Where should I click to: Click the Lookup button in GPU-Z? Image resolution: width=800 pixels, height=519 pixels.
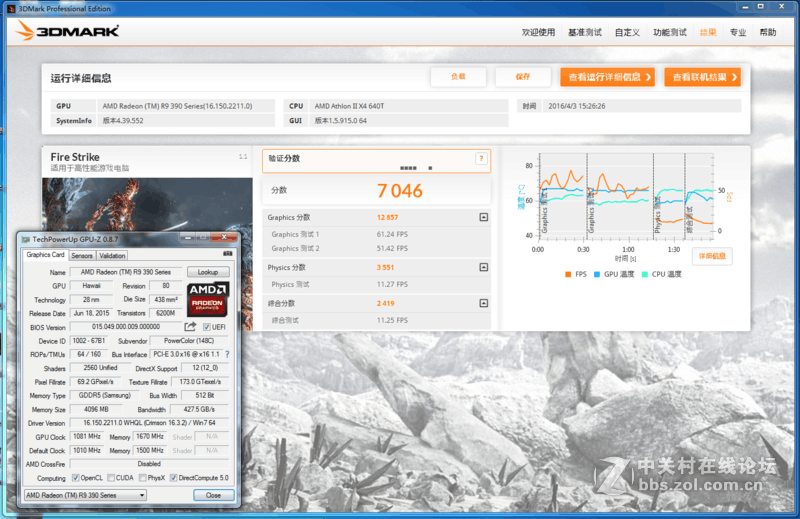tap(208, 272)
